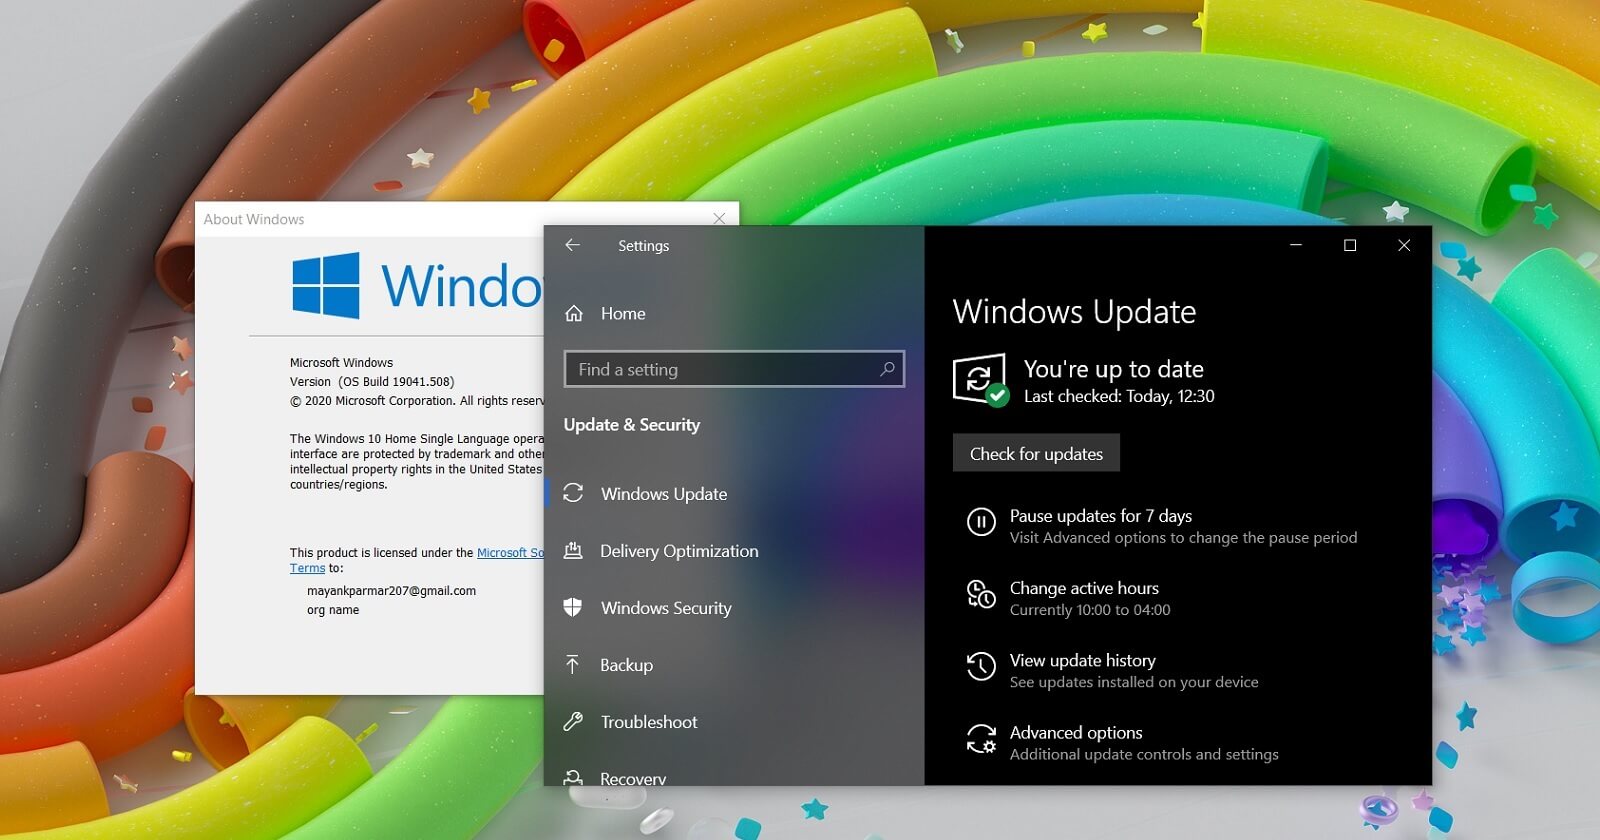The height and width of the screenshot is (840, 1600).
Task: Open the Home icon in Settings sidebar
Action: coord(574,314)
